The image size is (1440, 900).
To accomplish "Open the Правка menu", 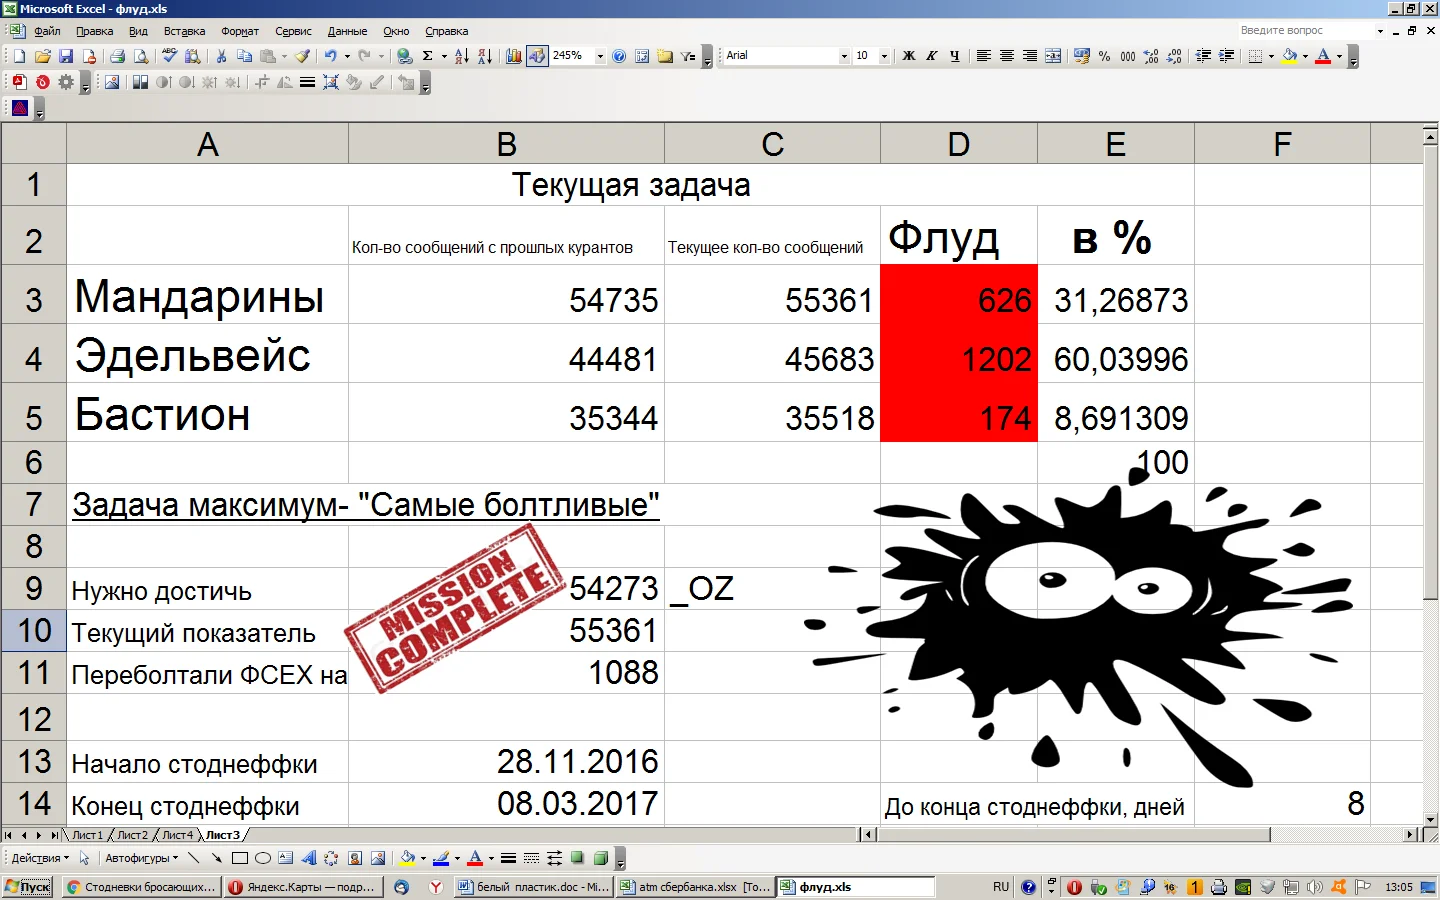I will pos(94,31).
